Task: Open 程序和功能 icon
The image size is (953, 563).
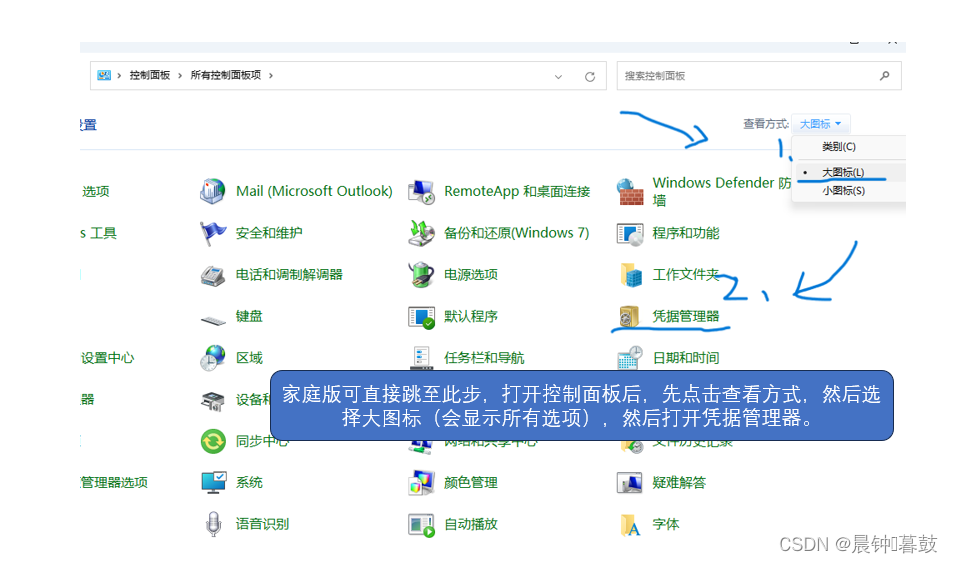Action: [x=630, y=233]
